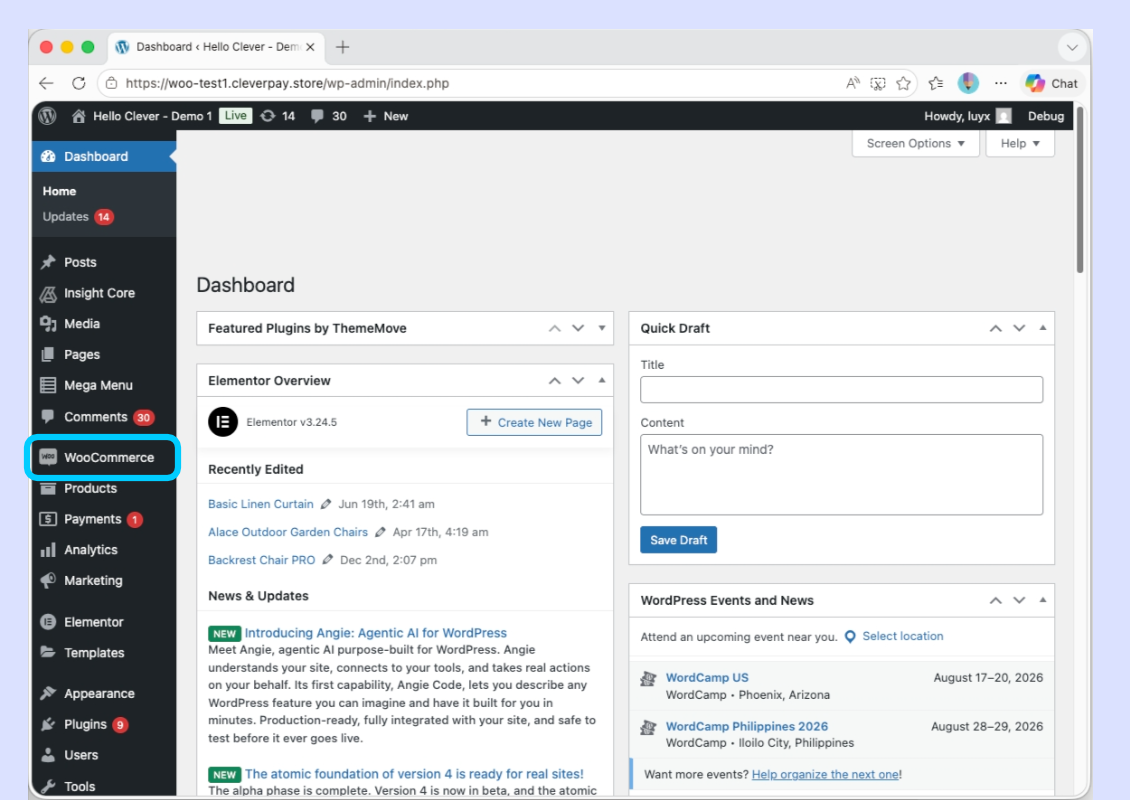The image size is (1130, 800).
Task: Open the Dashboard menu item
Action: [104, 156]
